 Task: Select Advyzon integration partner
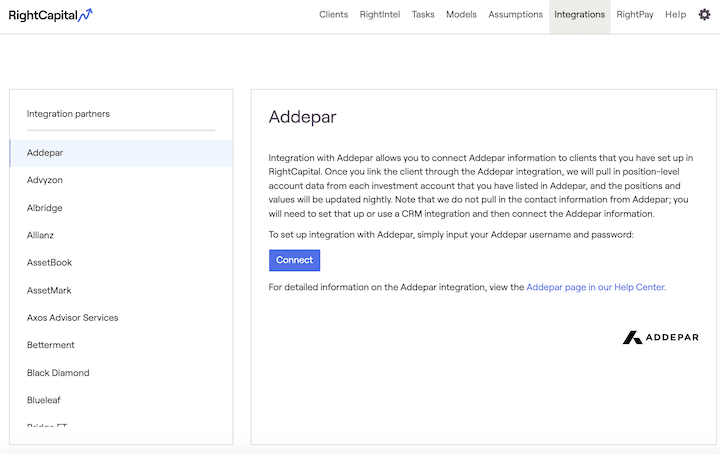[121, 180]
